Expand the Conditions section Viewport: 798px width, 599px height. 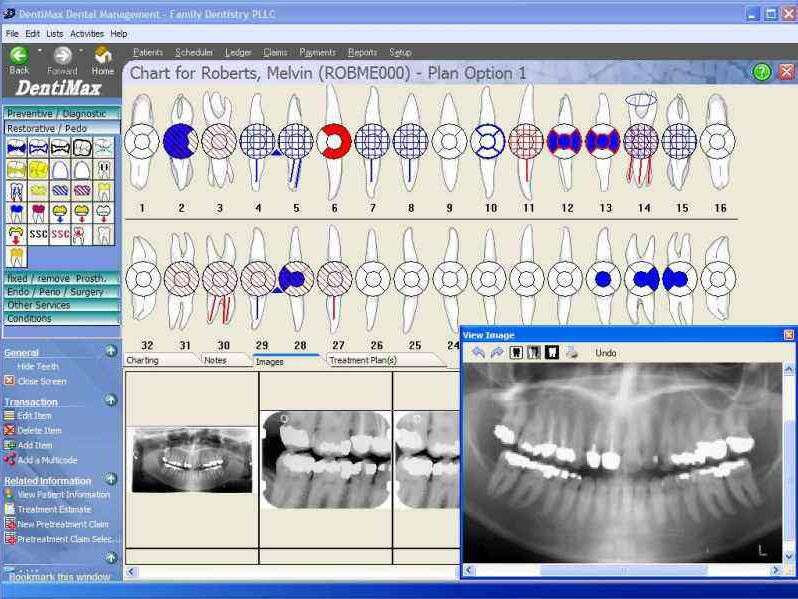click(62, 318)
